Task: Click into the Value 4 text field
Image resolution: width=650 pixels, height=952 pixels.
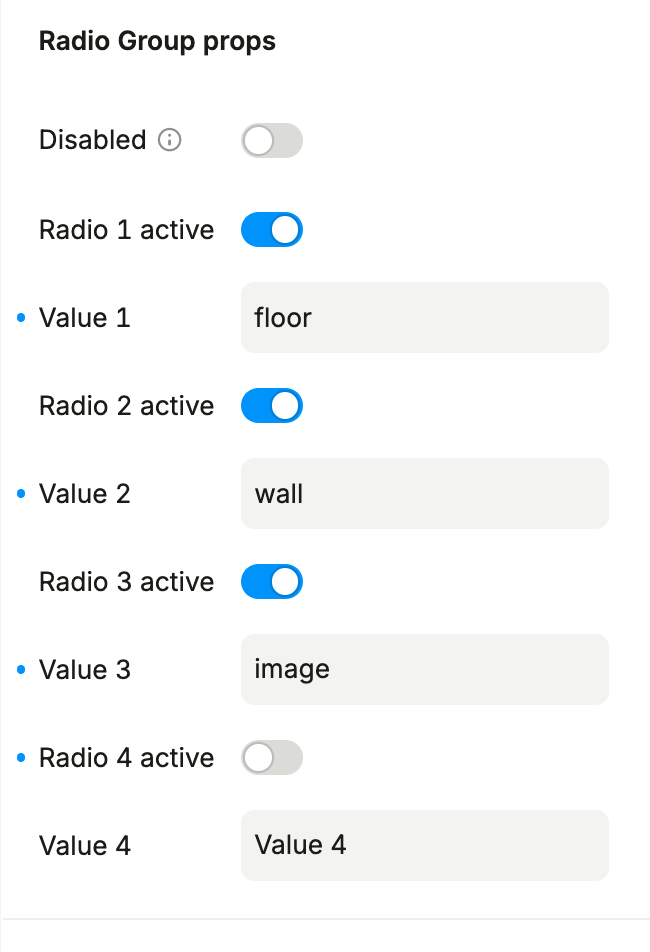Action: pos(424,846)
